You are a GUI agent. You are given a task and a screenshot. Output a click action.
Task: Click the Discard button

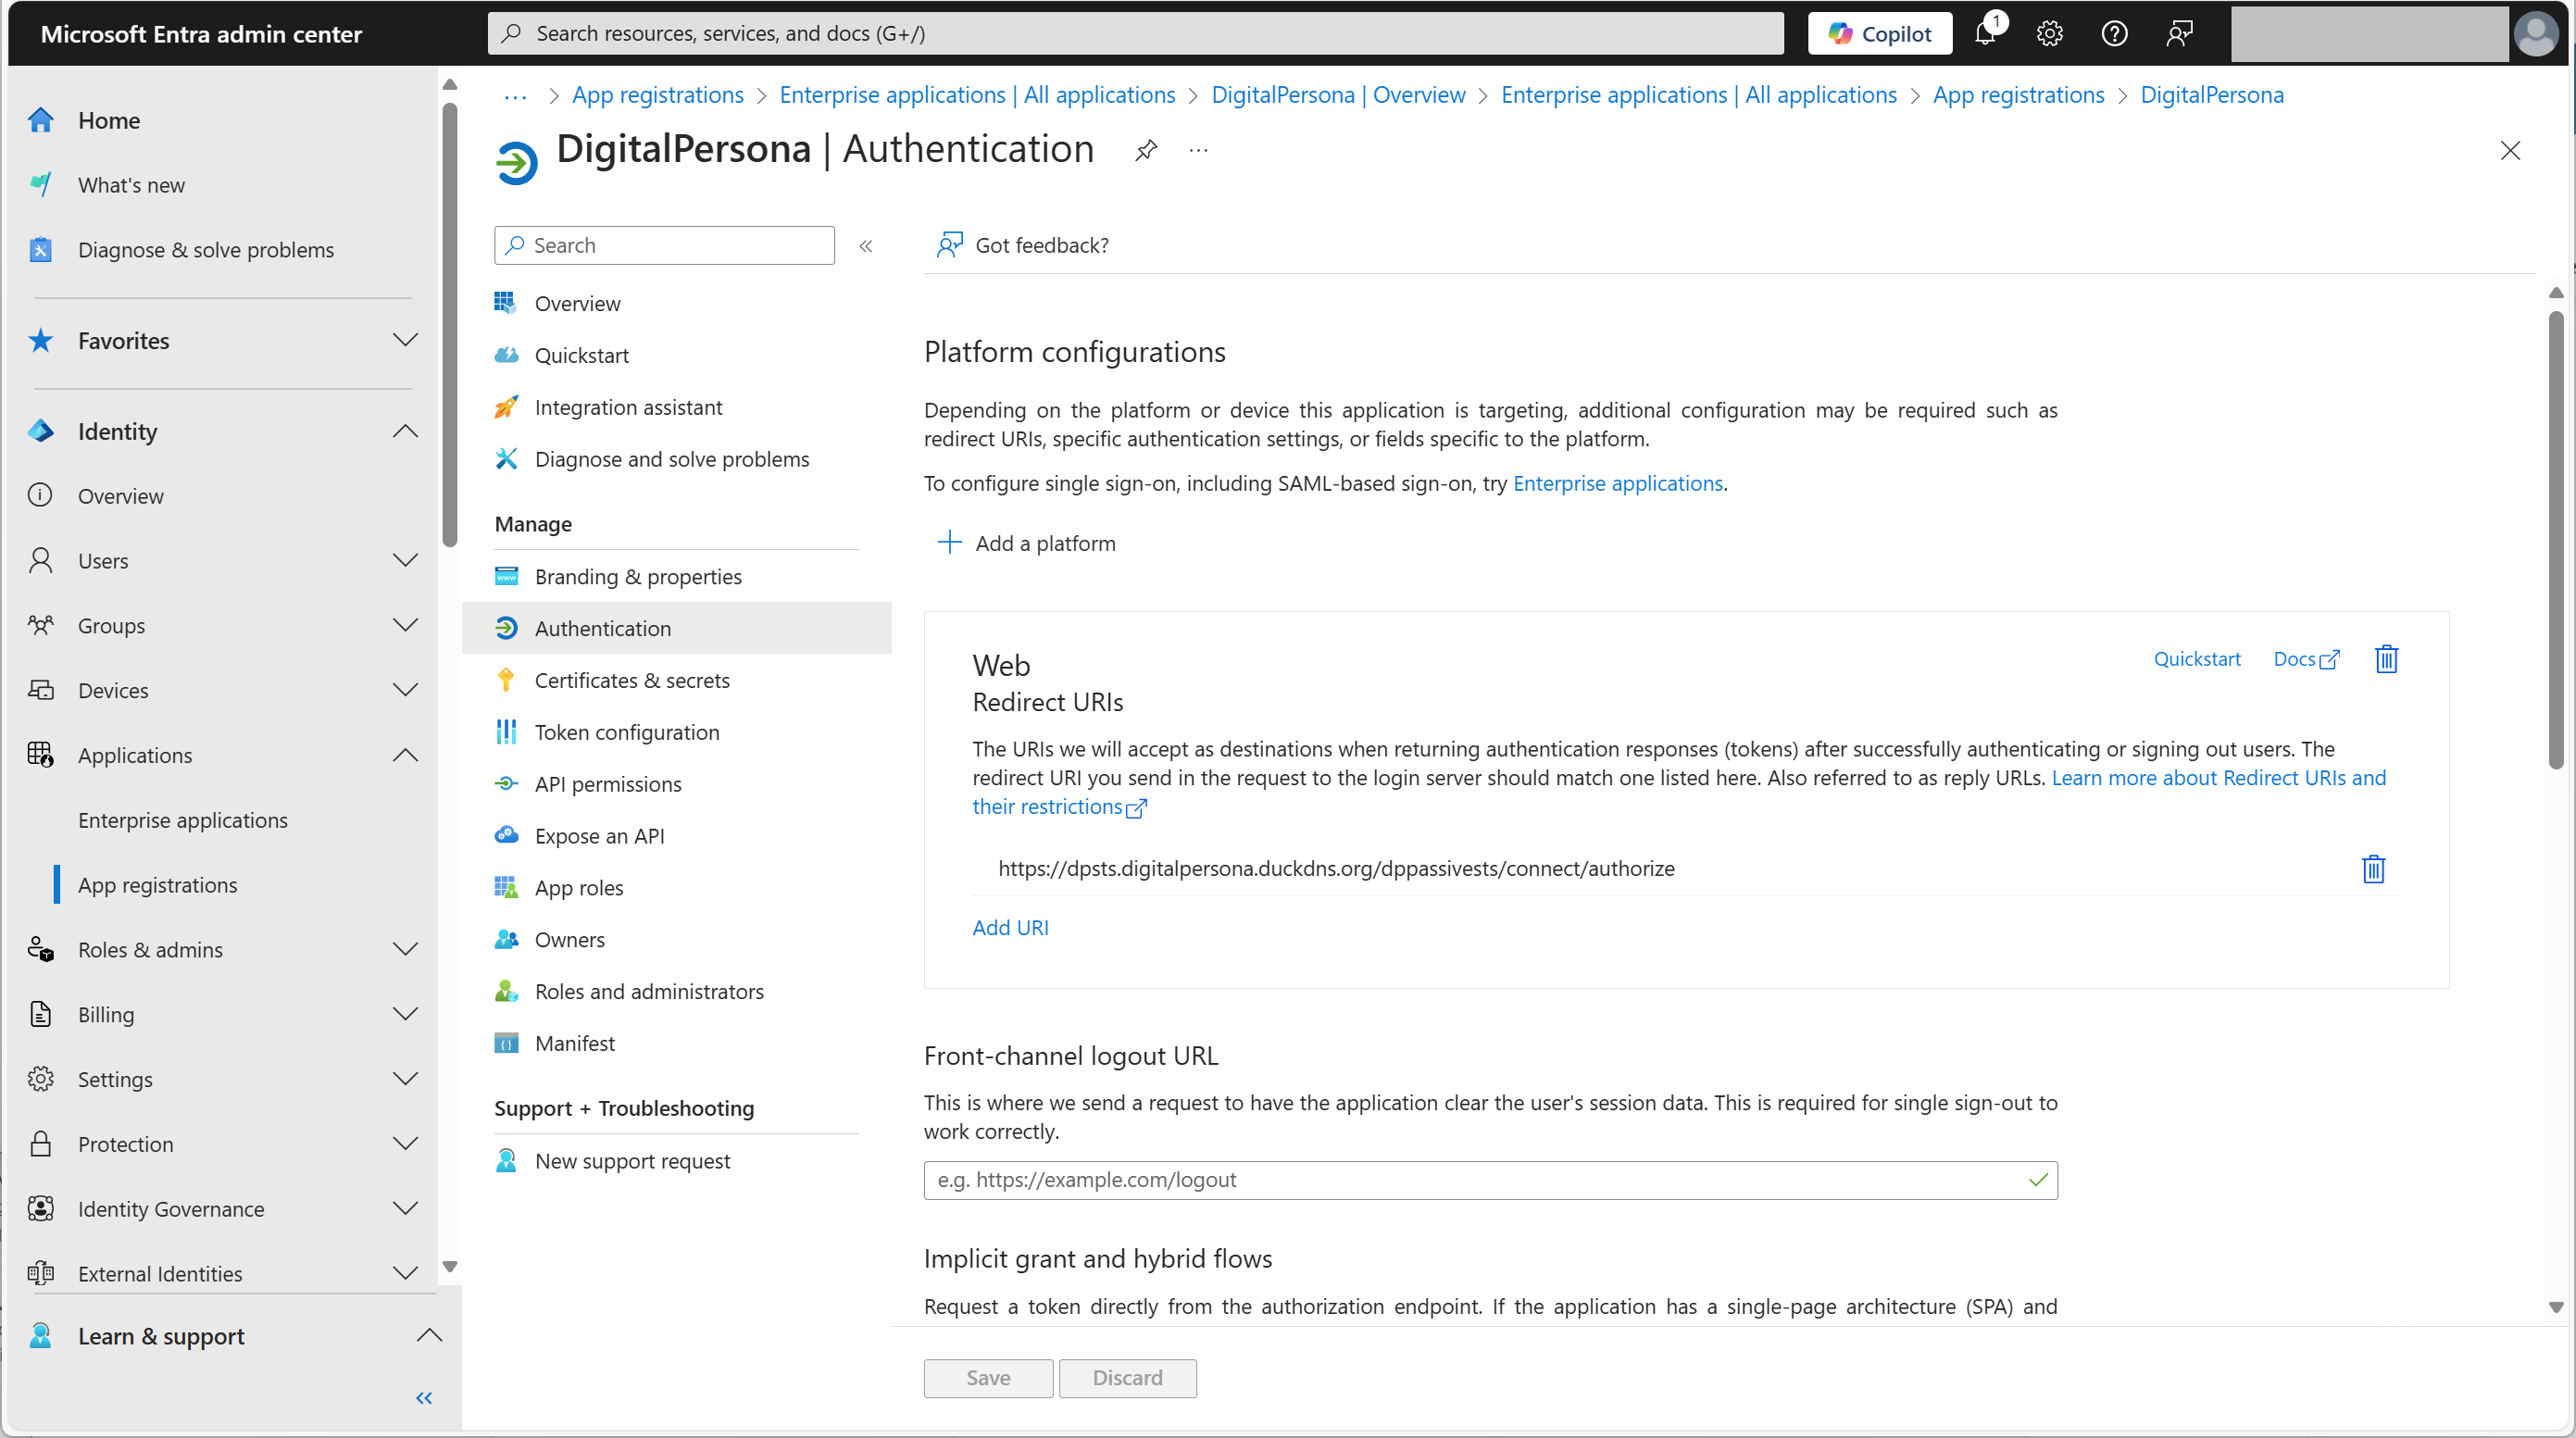(x=1127, y=1378)
